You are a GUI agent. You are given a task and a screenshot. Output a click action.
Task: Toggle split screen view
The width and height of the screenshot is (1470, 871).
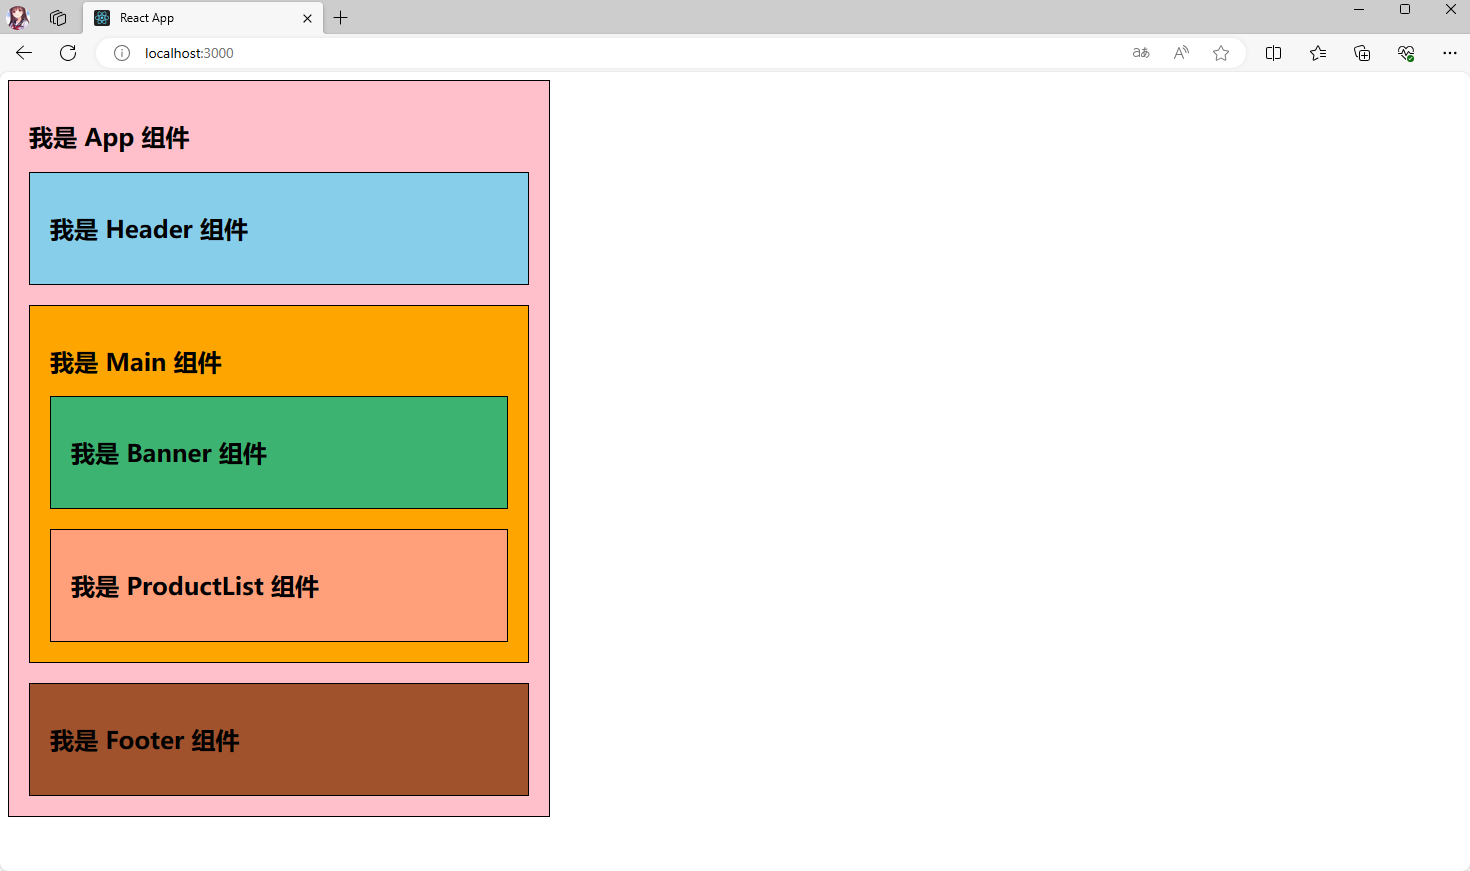coord(1273,53)
